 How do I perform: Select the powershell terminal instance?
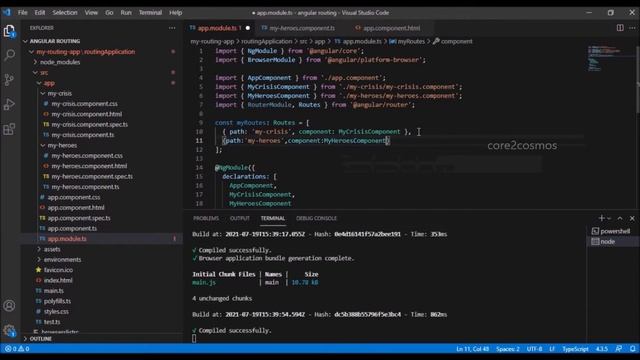(612, 231)
